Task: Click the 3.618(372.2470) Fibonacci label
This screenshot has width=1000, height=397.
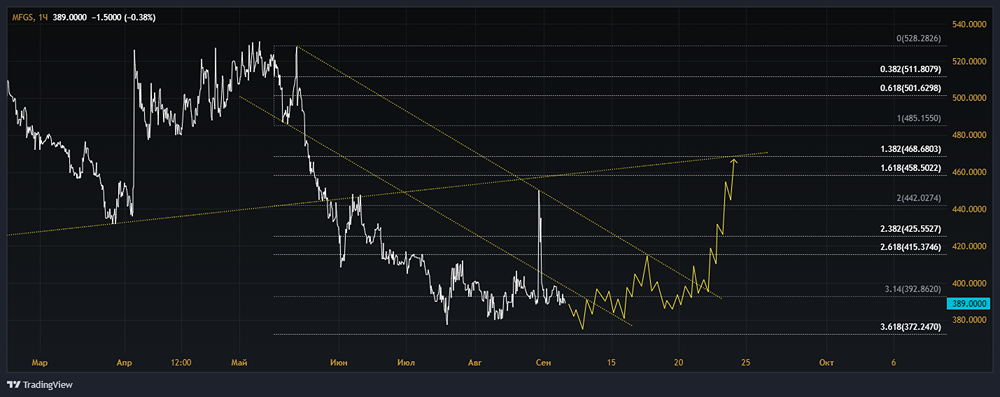Action: pos(911,326)
